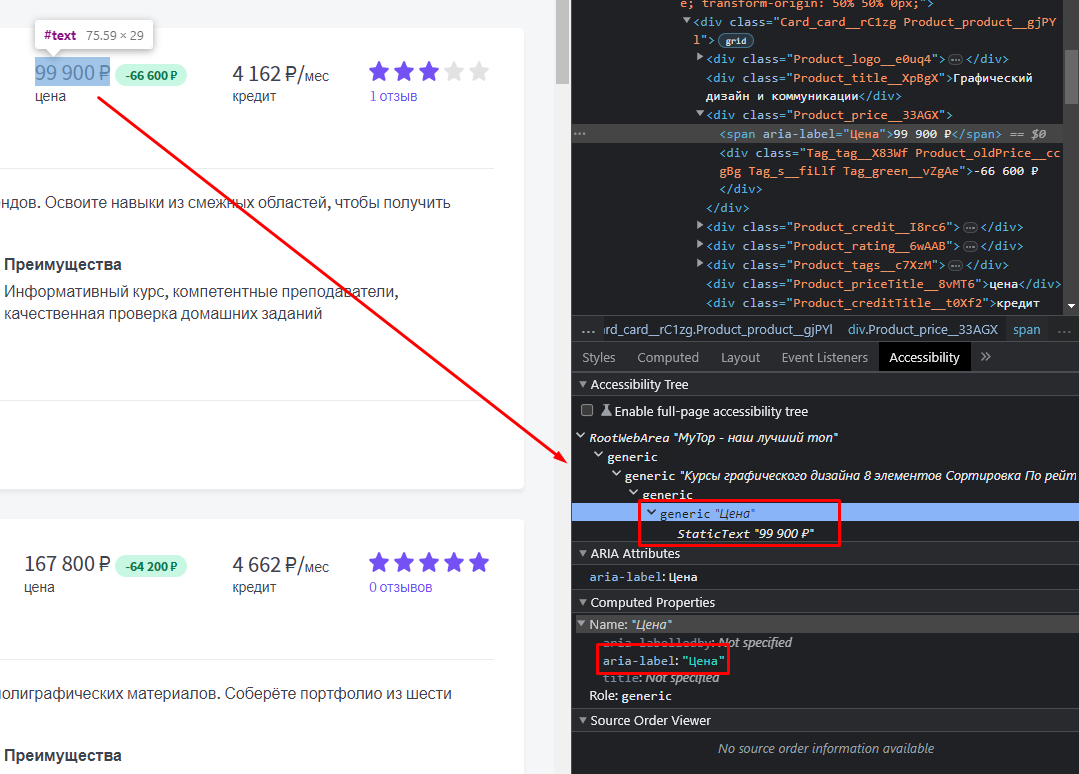Collapse the RootWebArea tree node
Screen dimensions: 1079x774
(581, 437)
